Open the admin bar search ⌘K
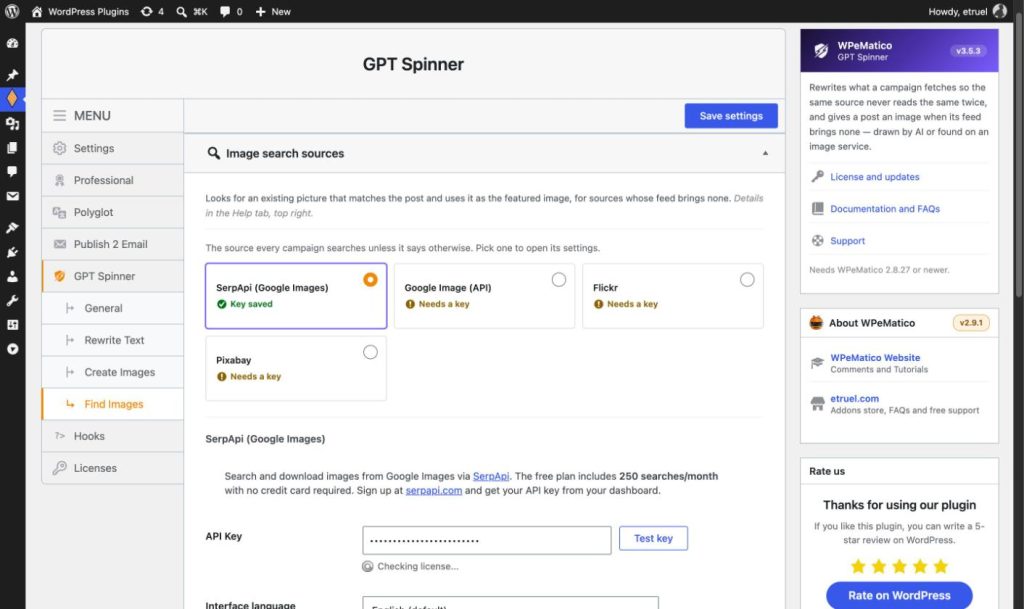The width and height of the screenshot is (1024, 609). [x=192, y=11]
